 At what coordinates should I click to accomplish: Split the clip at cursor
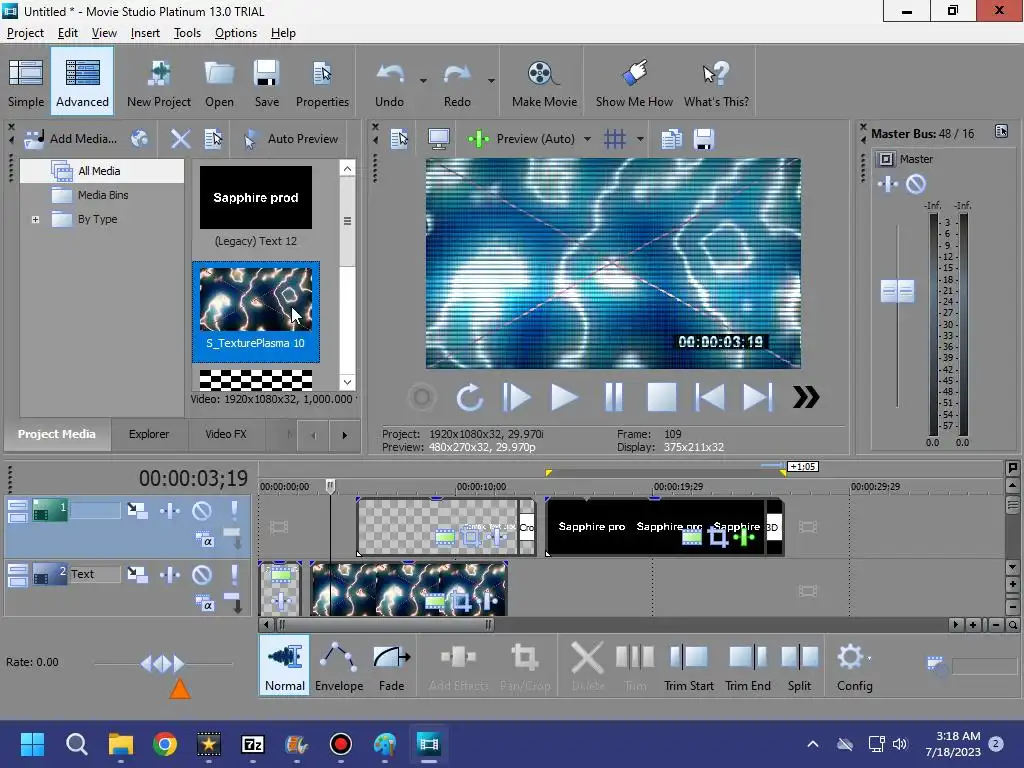click(x=799, y=665)
